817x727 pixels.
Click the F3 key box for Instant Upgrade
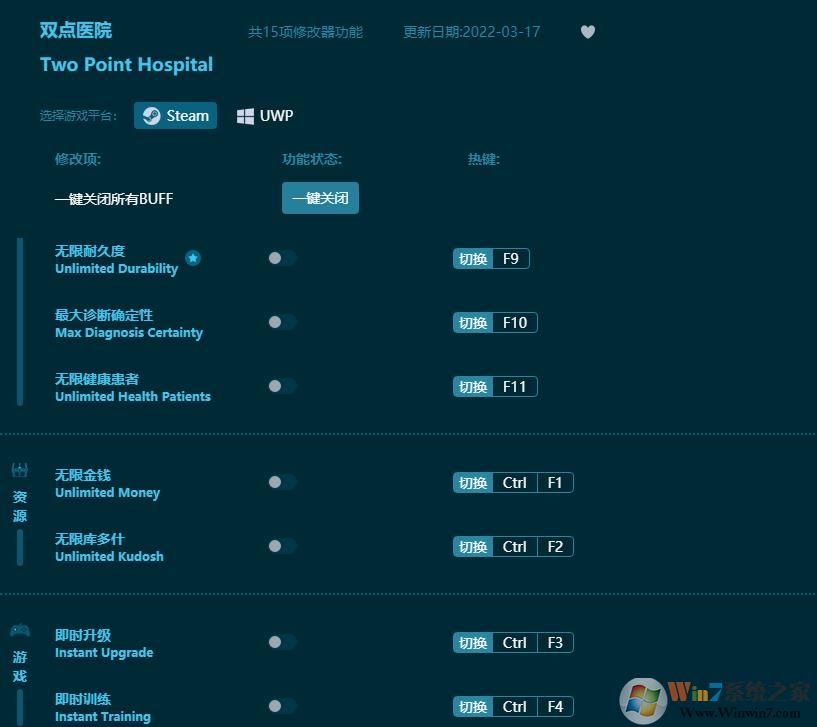pyautogui.click(x=555, y=643)
